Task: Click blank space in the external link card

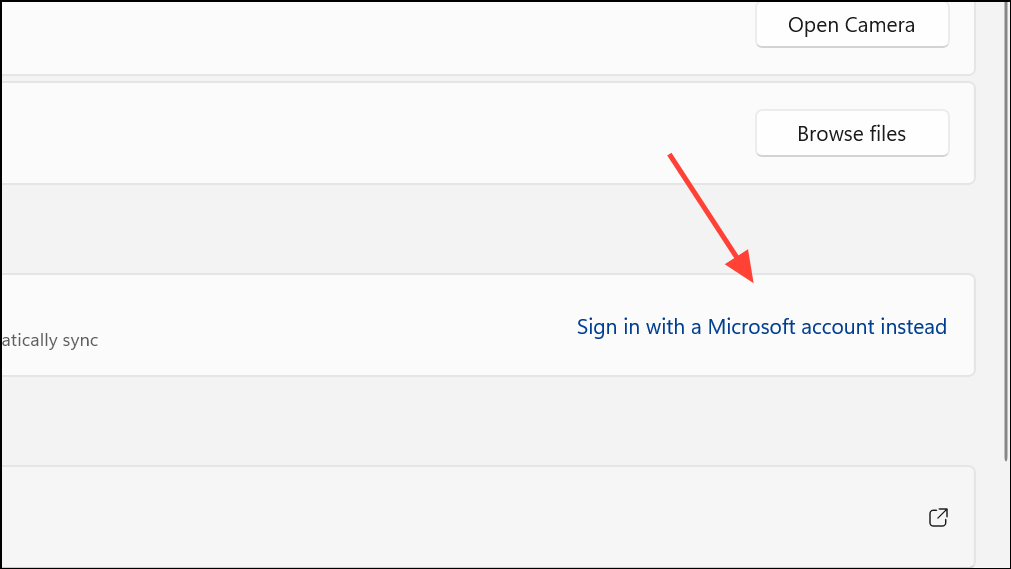Action: click(x=451, y=516)
